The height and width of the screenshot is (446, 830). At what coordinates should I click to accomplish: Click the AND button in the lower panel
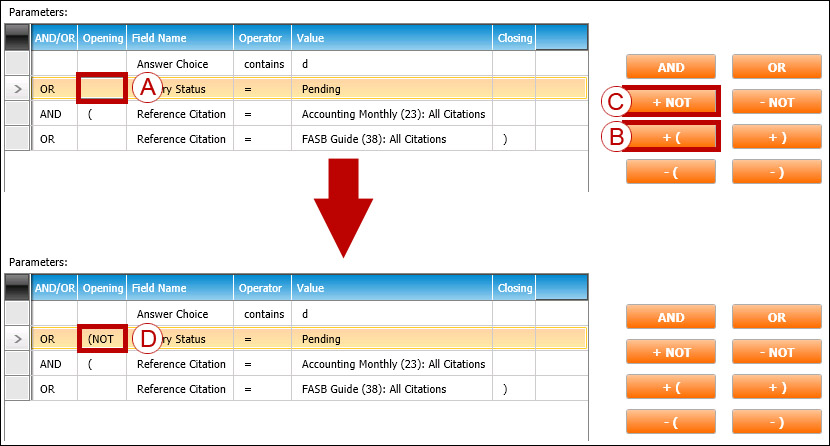point(671,318)
